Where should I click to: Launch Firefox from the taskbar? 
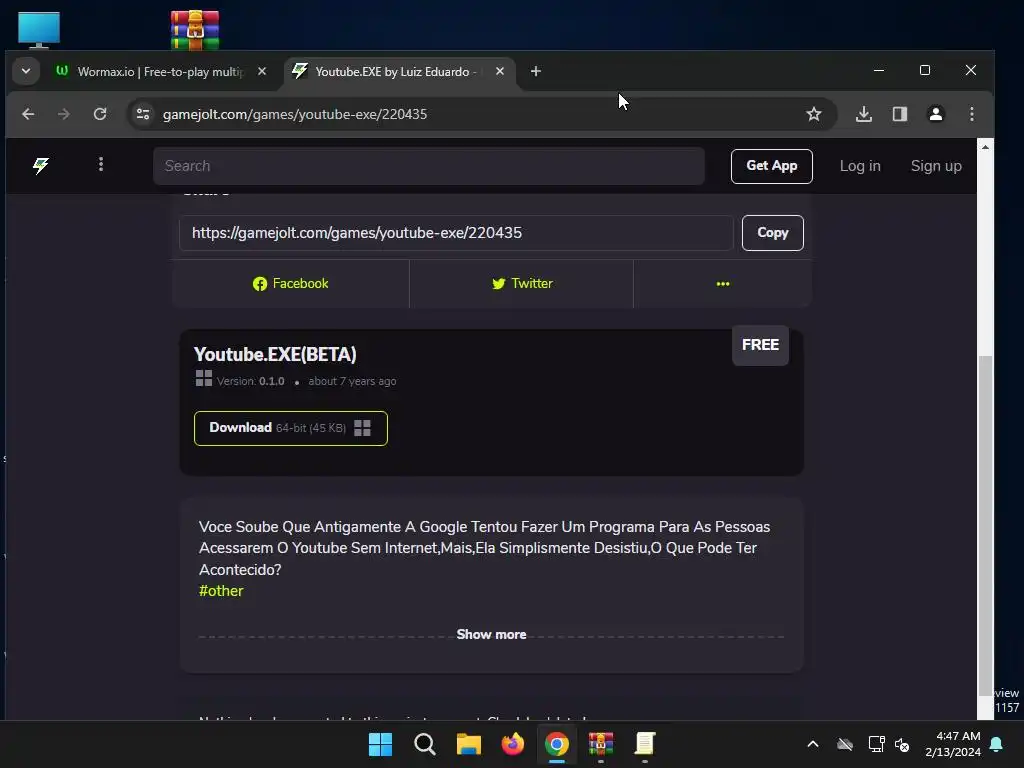tap(513, 744)
